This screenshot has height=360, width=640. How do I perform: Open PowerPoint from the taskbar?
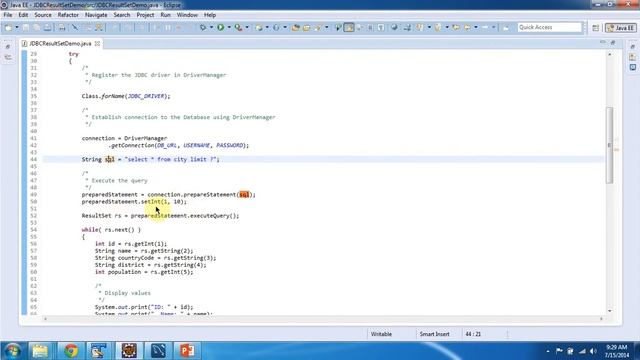[187, 351]
